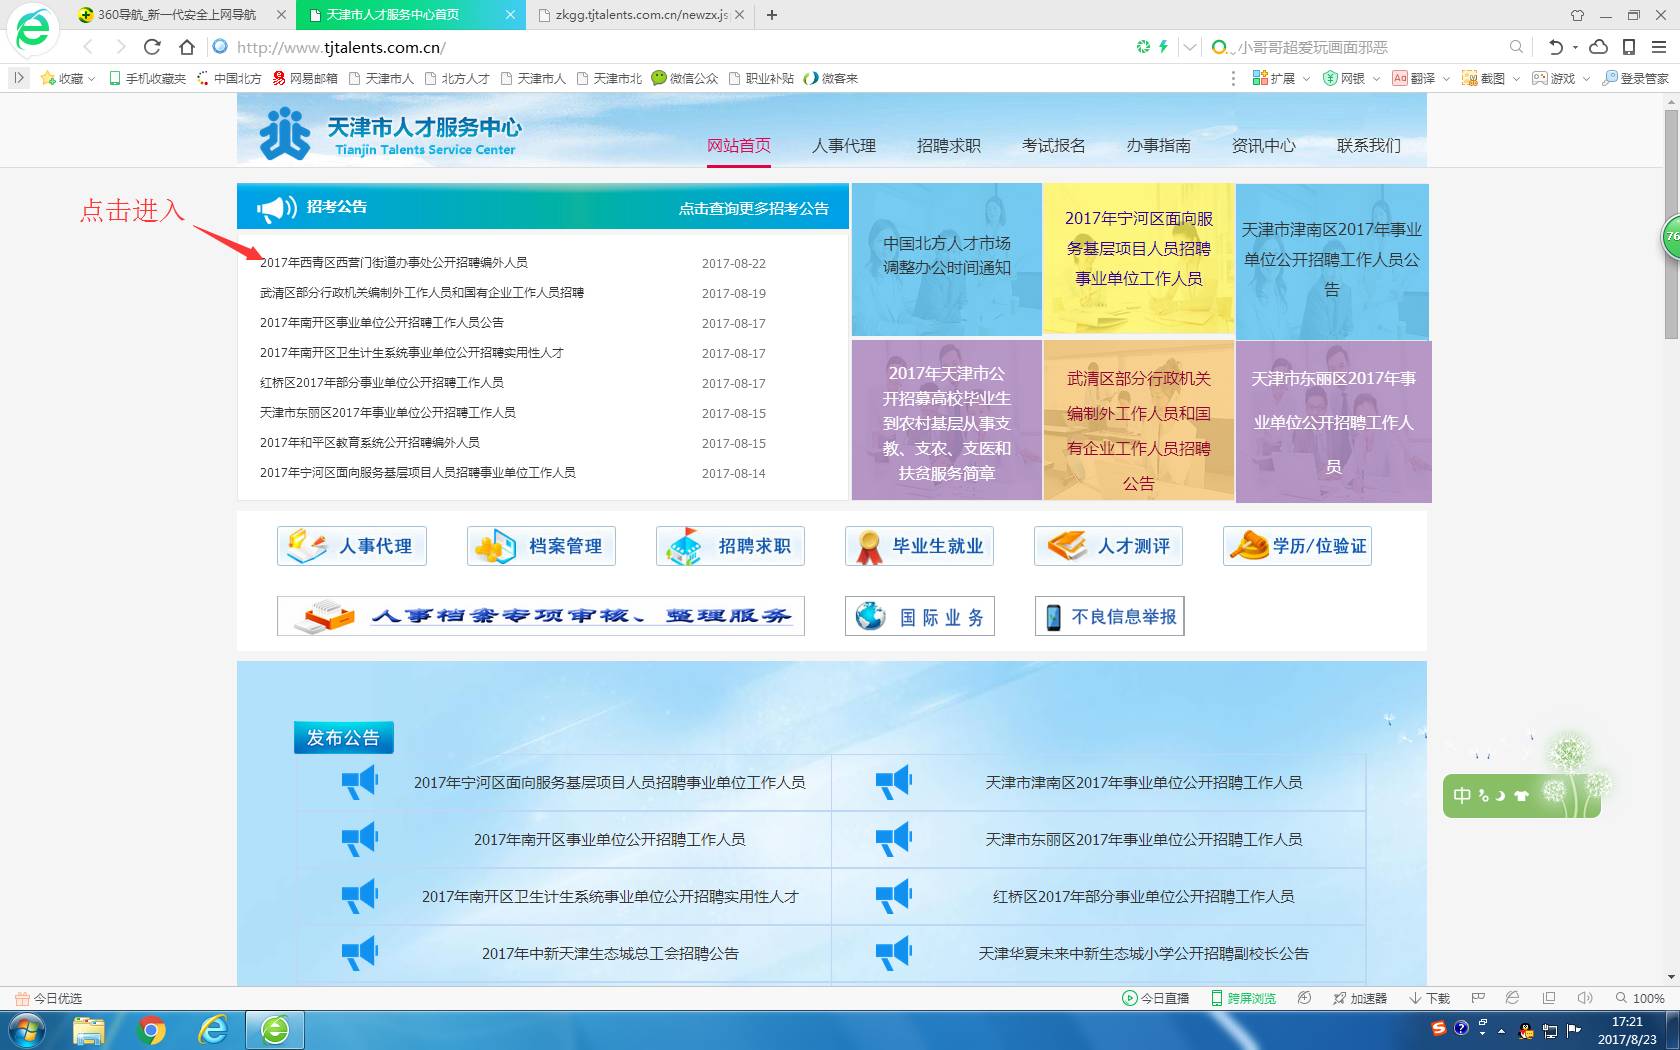This screenshot has width=1680, height=1050.
Task: Click the 学历/位验证 service icon button
Action: [x=1297, y=546]
